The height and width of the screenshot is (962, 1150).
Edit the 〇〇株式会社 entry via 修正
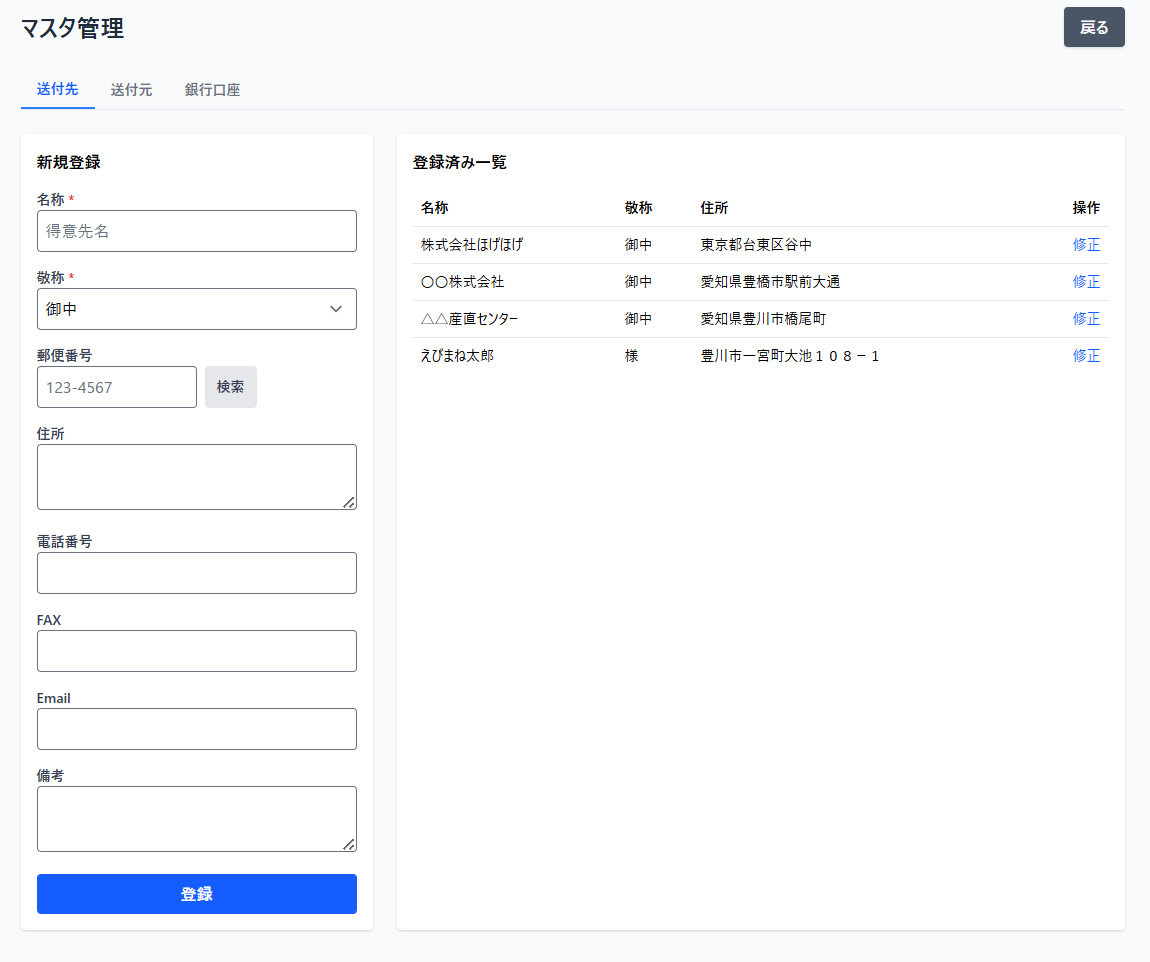(1086, 282)
